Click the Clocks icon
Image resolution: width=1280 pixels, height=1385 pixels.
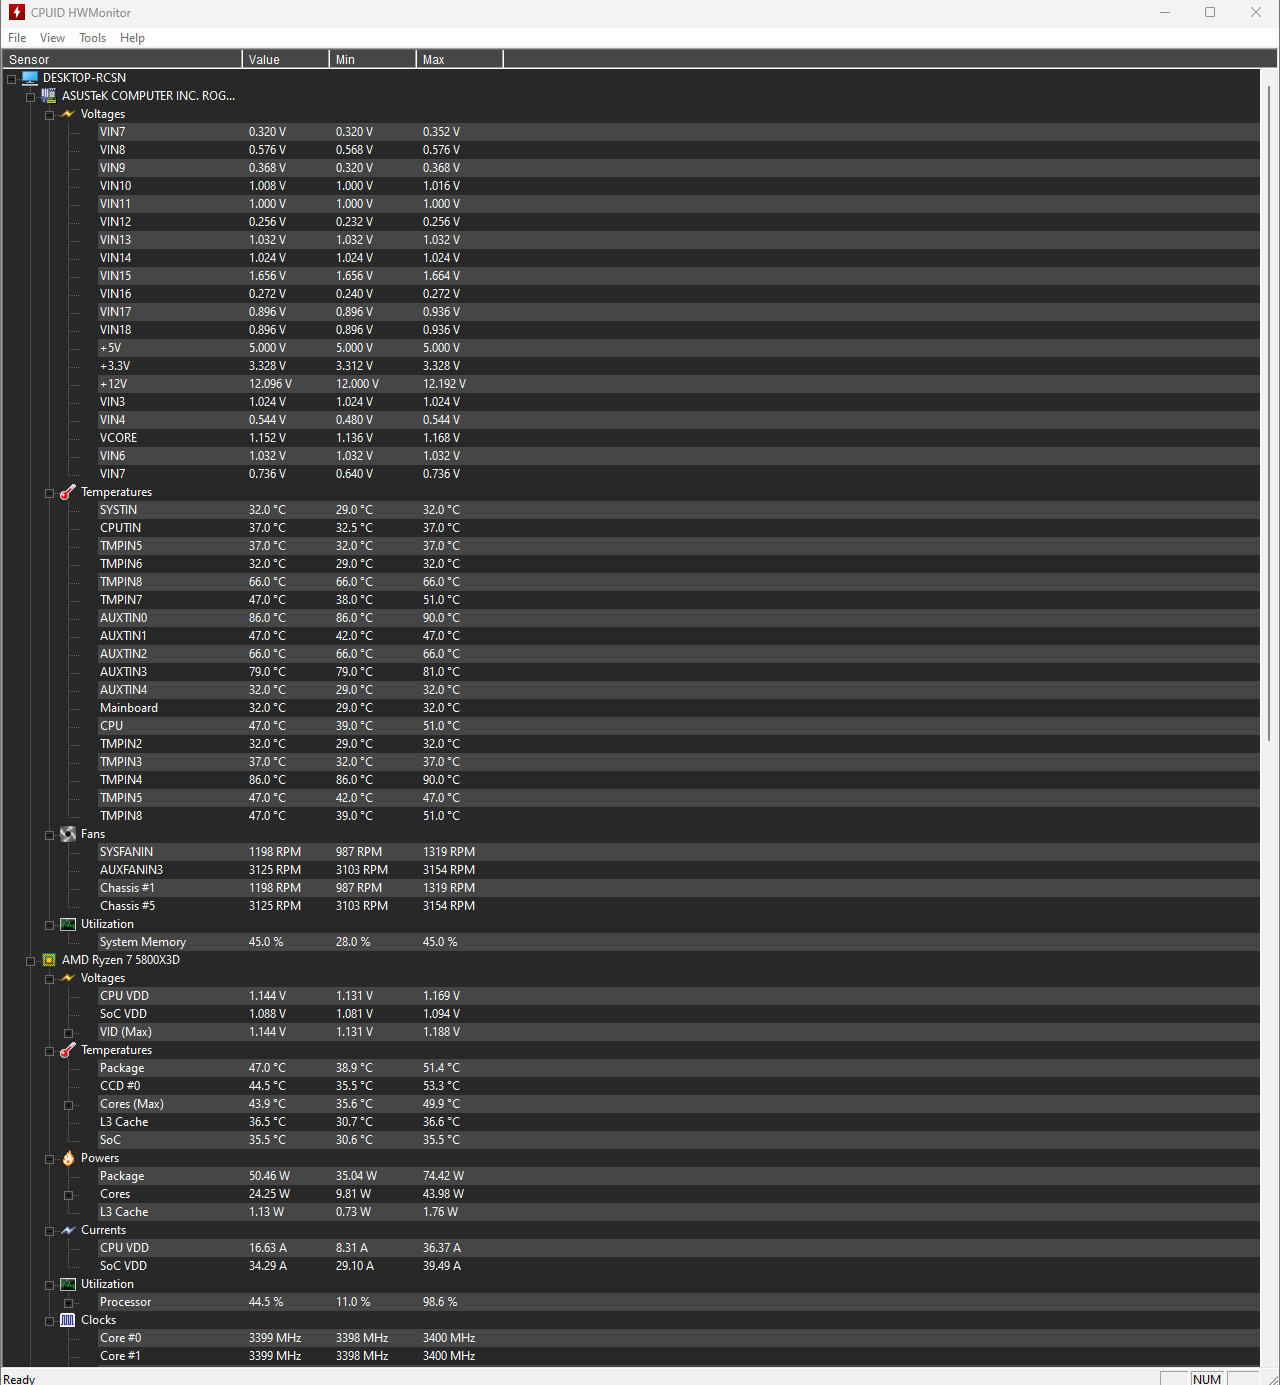pos(68,1320)
